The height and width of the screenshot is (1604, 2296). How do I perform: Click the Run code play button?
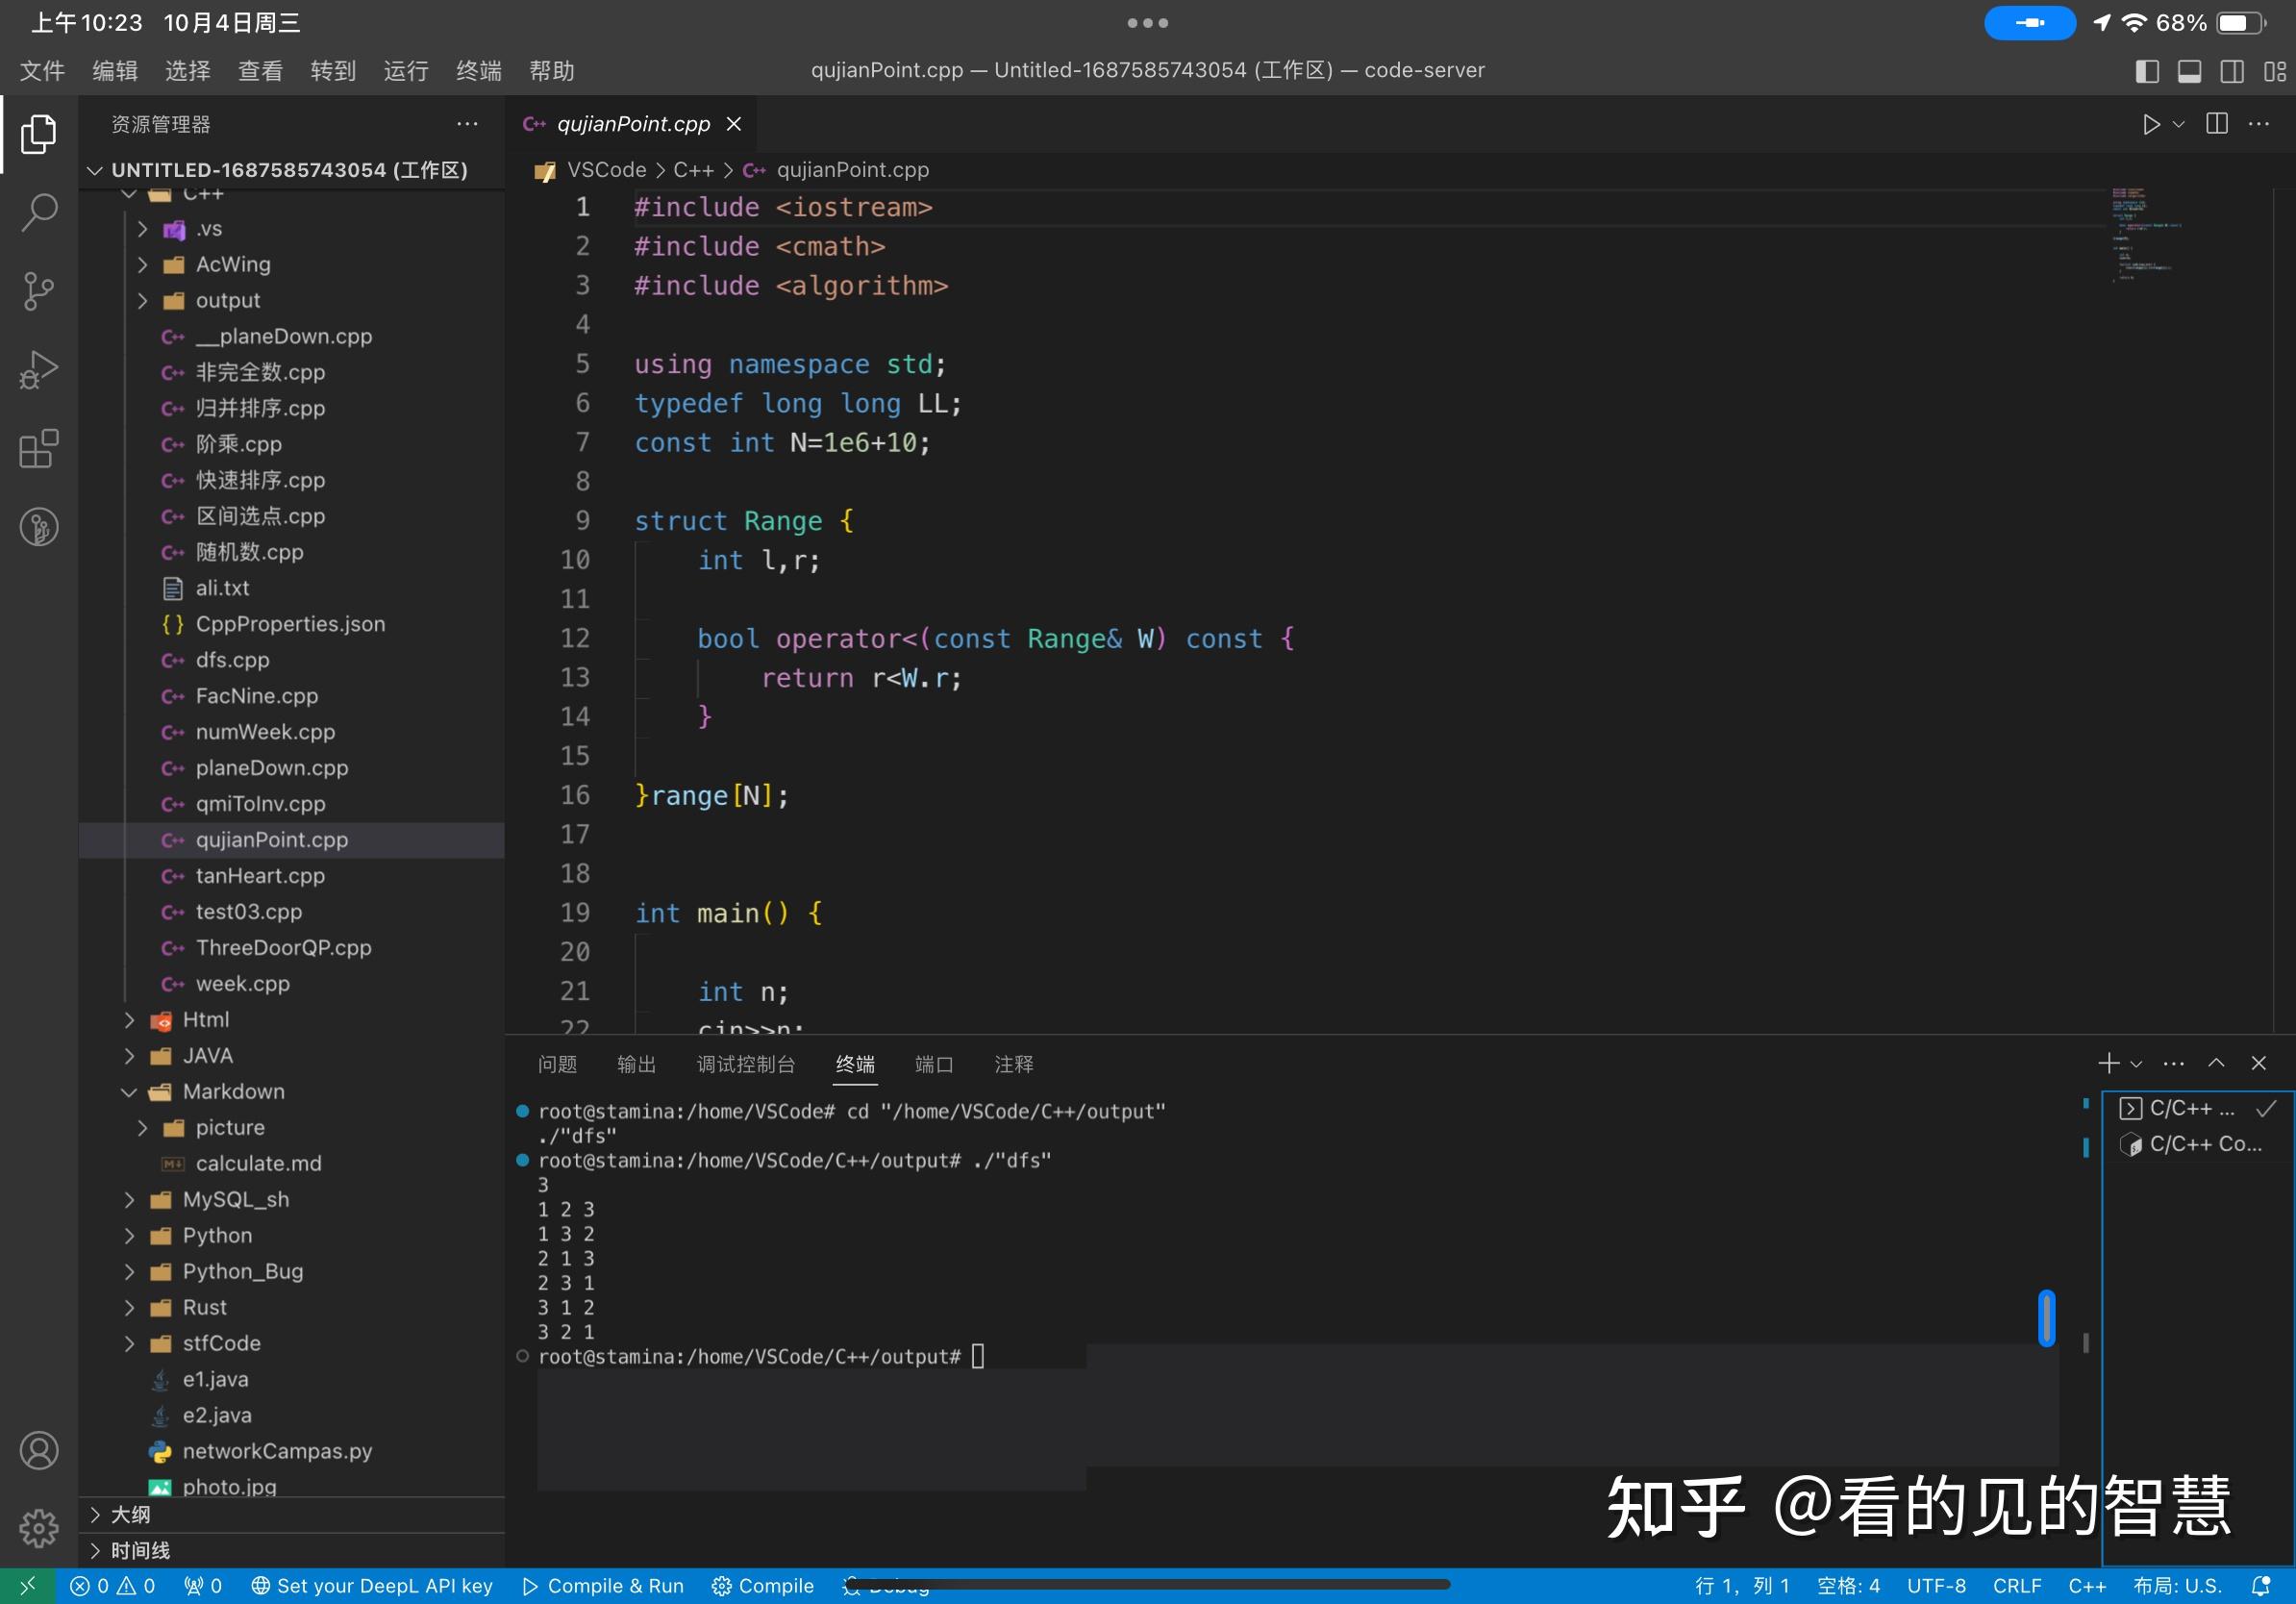tap(2150, 124)
